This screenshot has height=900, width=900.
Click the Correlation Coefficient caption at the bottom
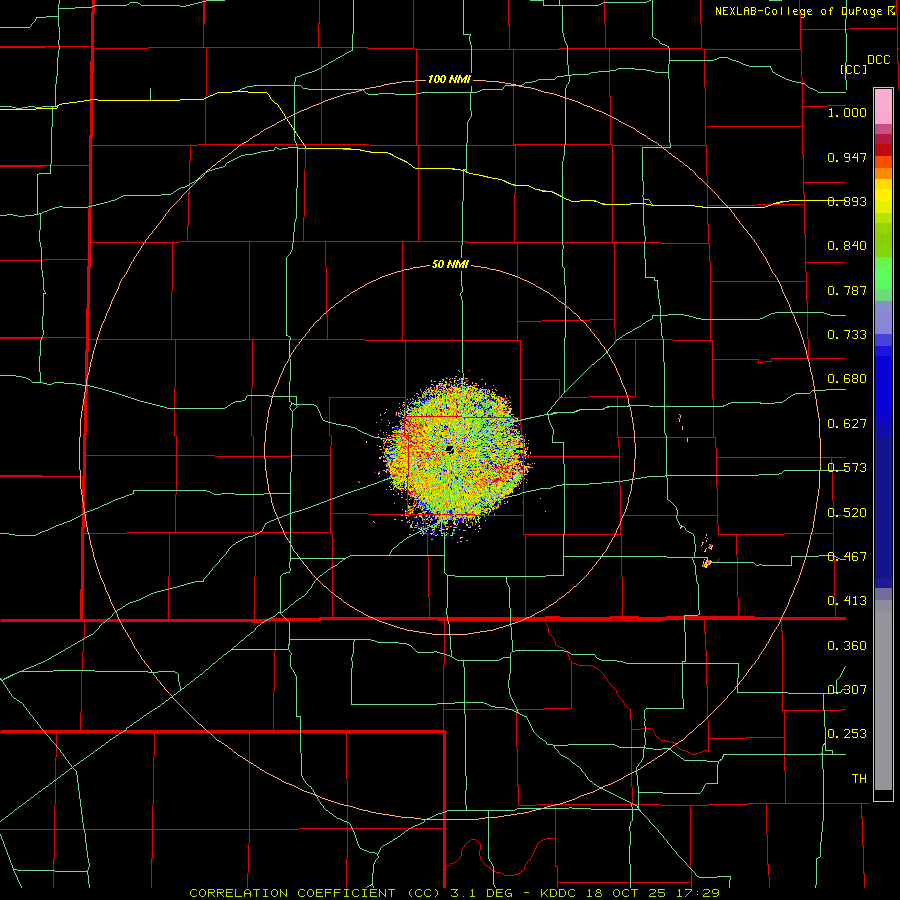455,893
